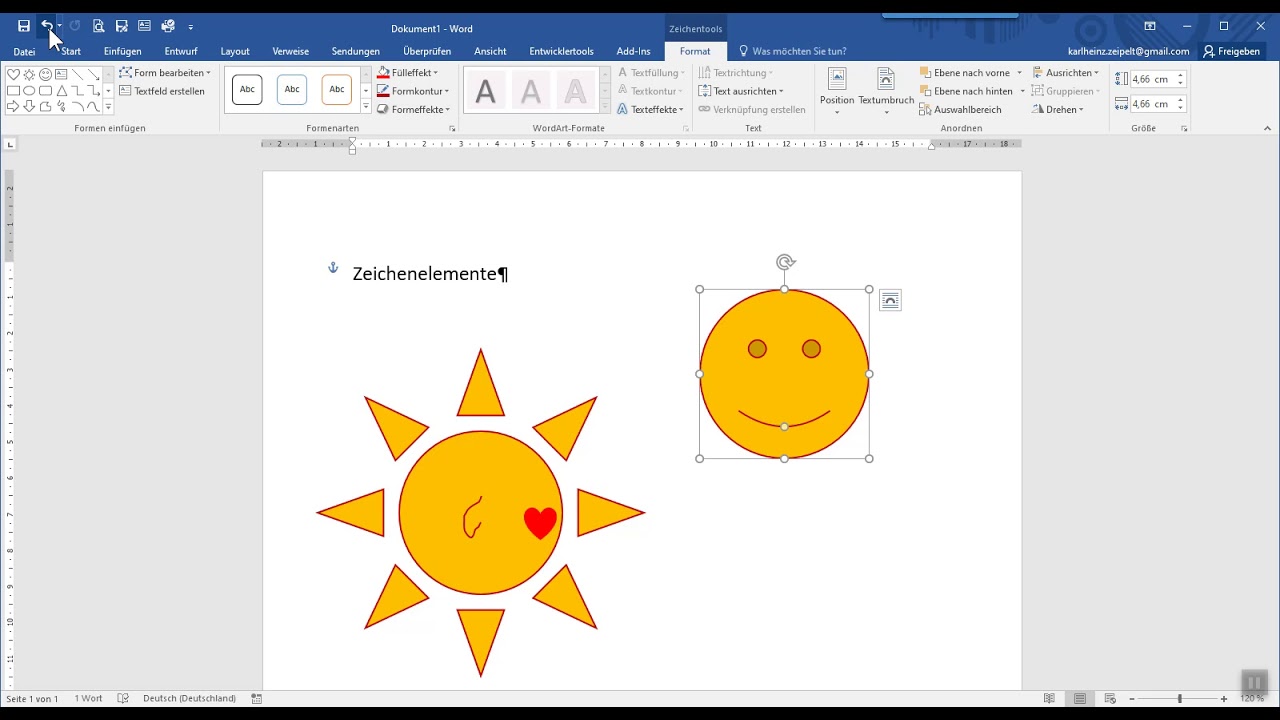Collapse the ribbon with the arrow
The height and width of the screenshot is (720, 1280).
[1268, 128]
